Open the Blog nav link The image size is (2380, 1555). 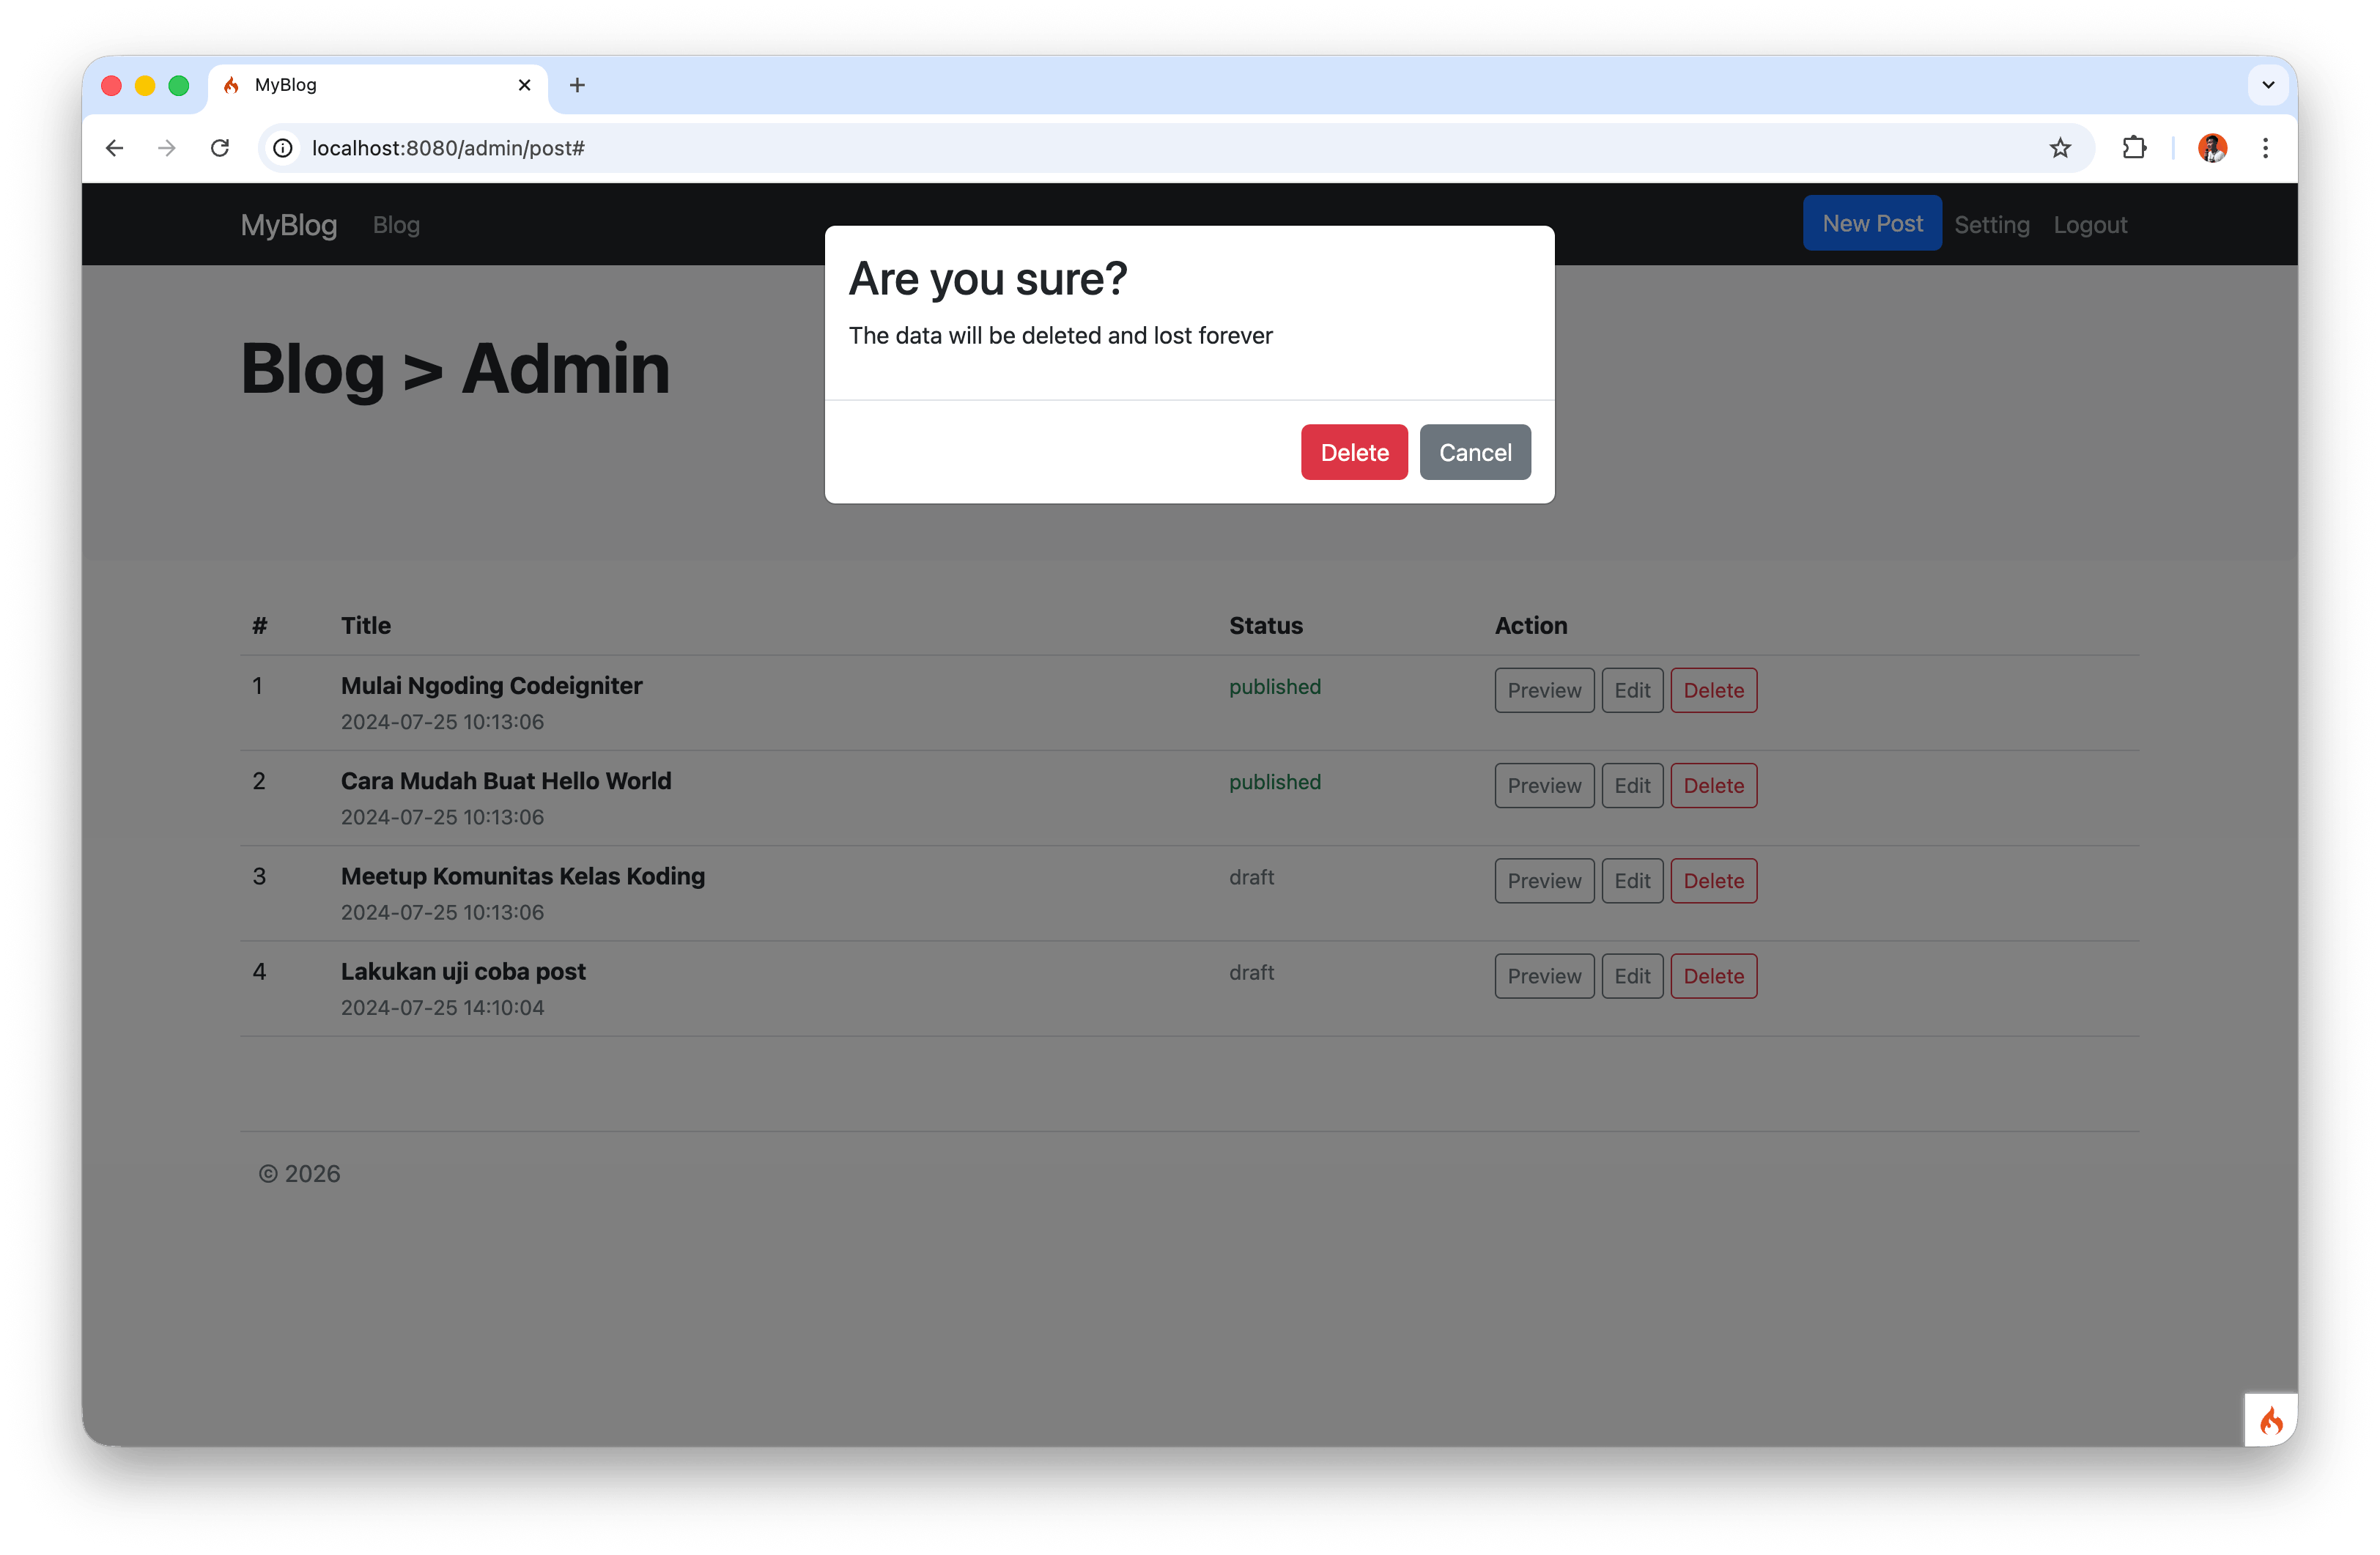pos(396,225)
